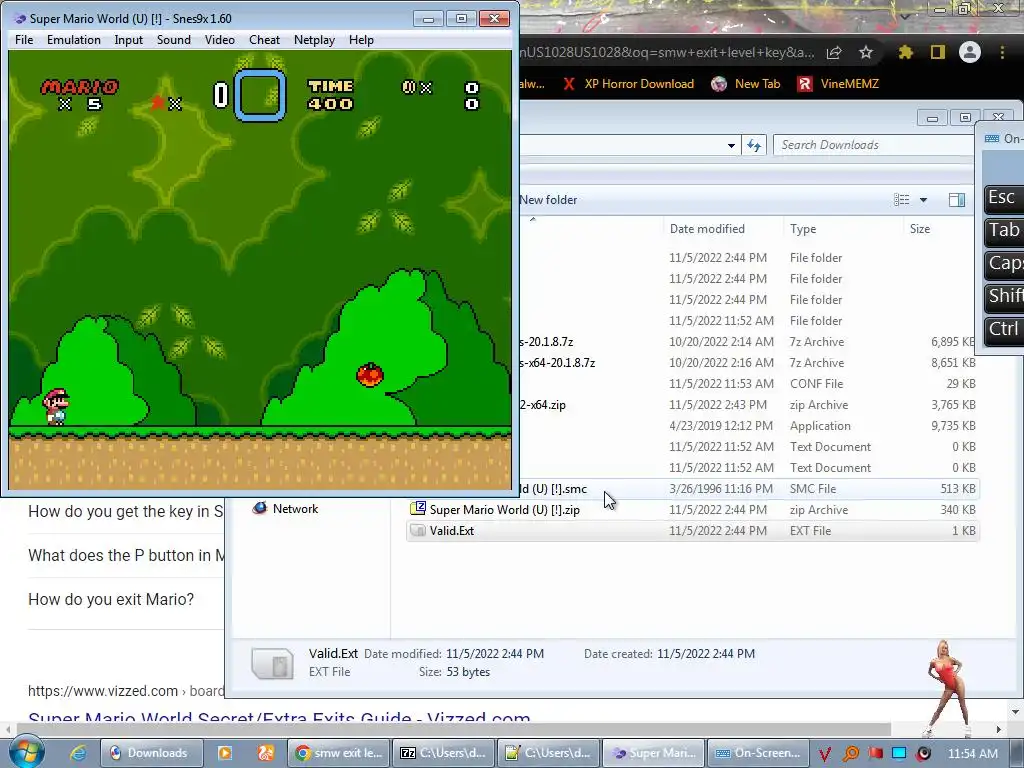Screen dimensions: 1024x768
Task: Expand 'What does the P button' question
Action: (x=125, y=556)
